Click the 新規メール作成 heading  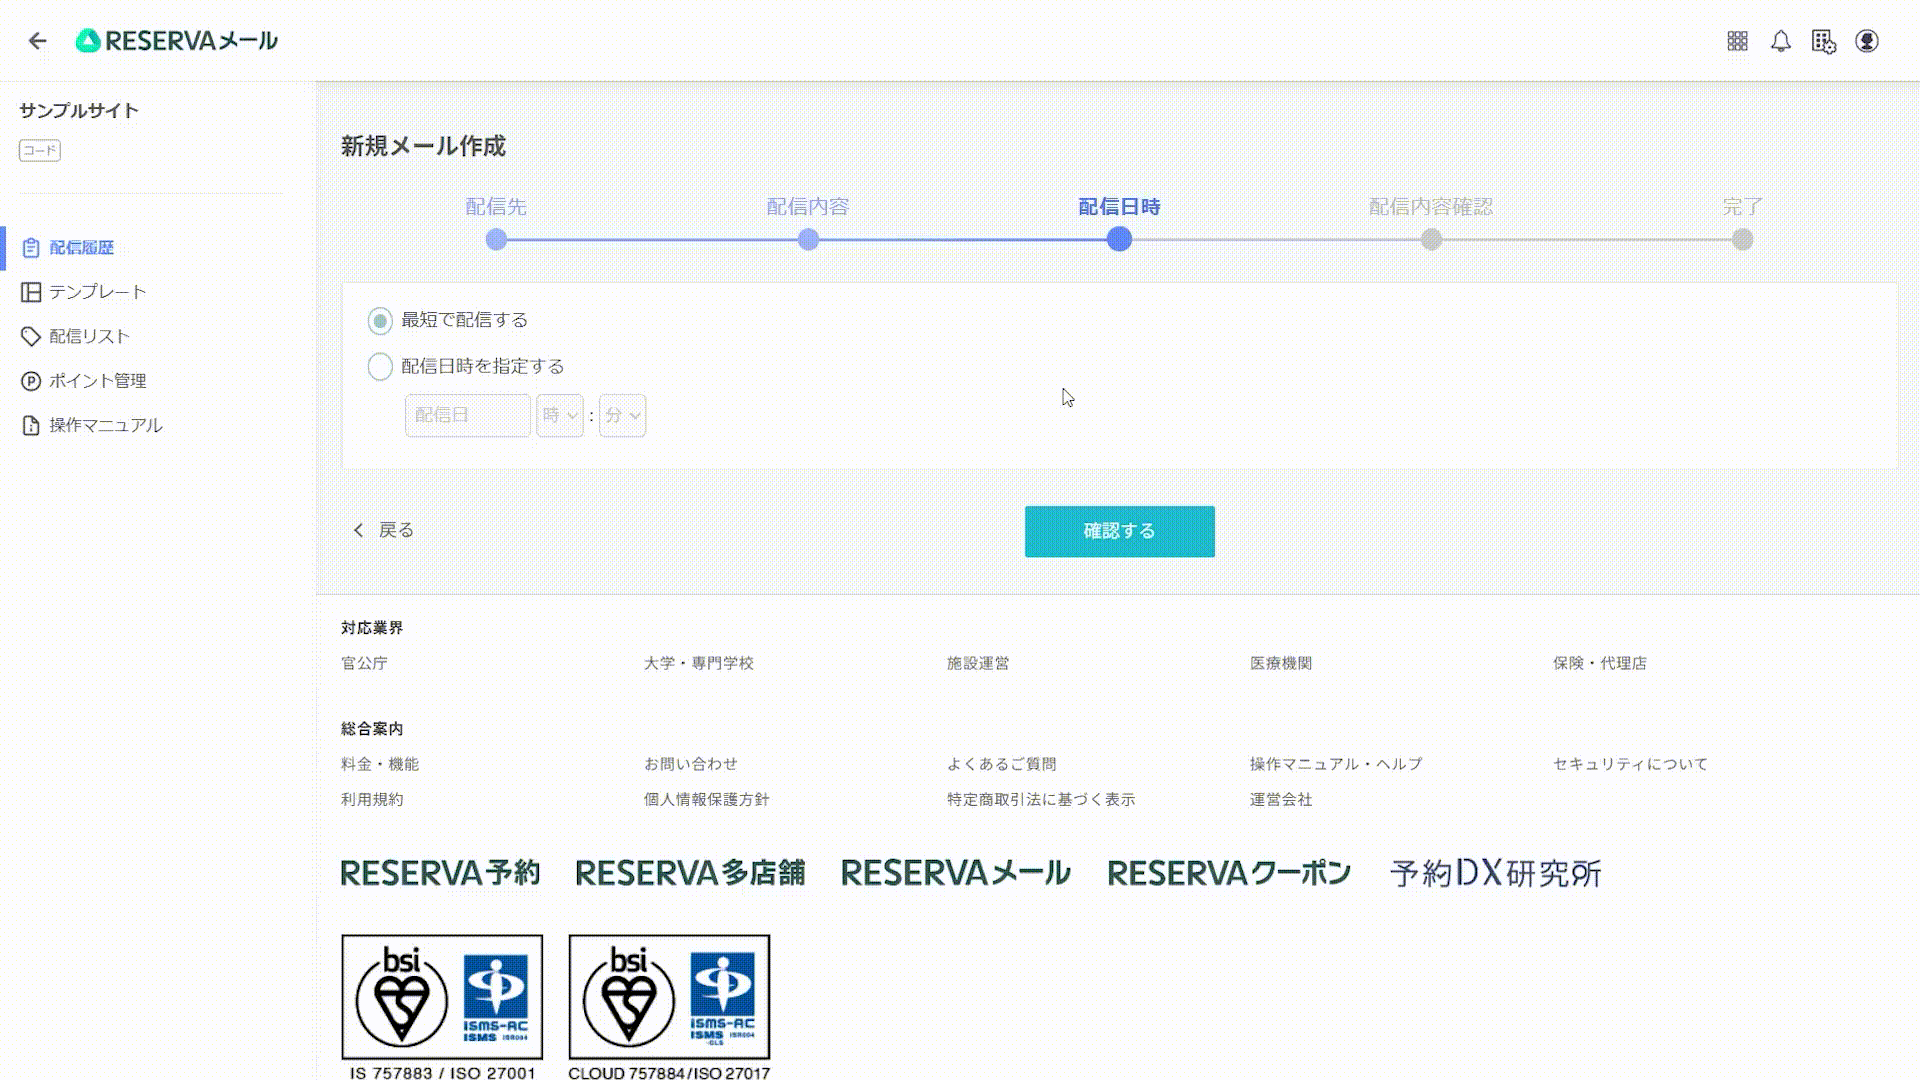click(x=423, y=147)
